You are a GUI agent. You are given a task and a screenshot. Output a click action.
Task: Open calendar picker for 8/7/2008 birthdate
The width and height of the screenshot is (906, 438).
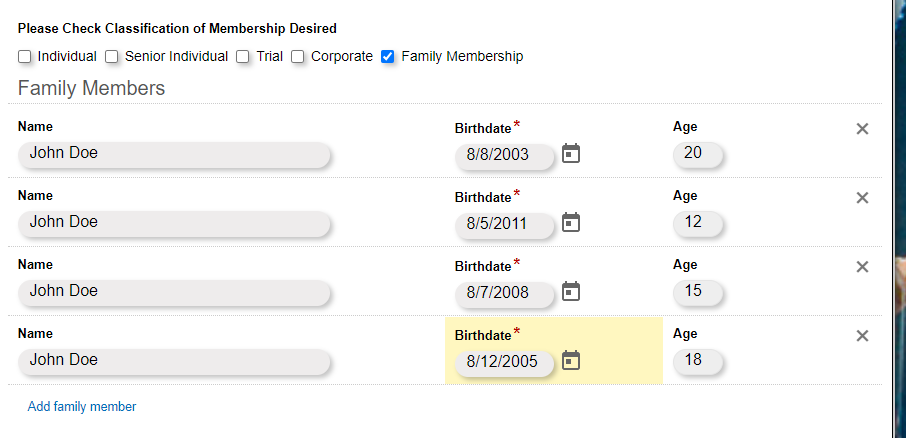[571, 291]
